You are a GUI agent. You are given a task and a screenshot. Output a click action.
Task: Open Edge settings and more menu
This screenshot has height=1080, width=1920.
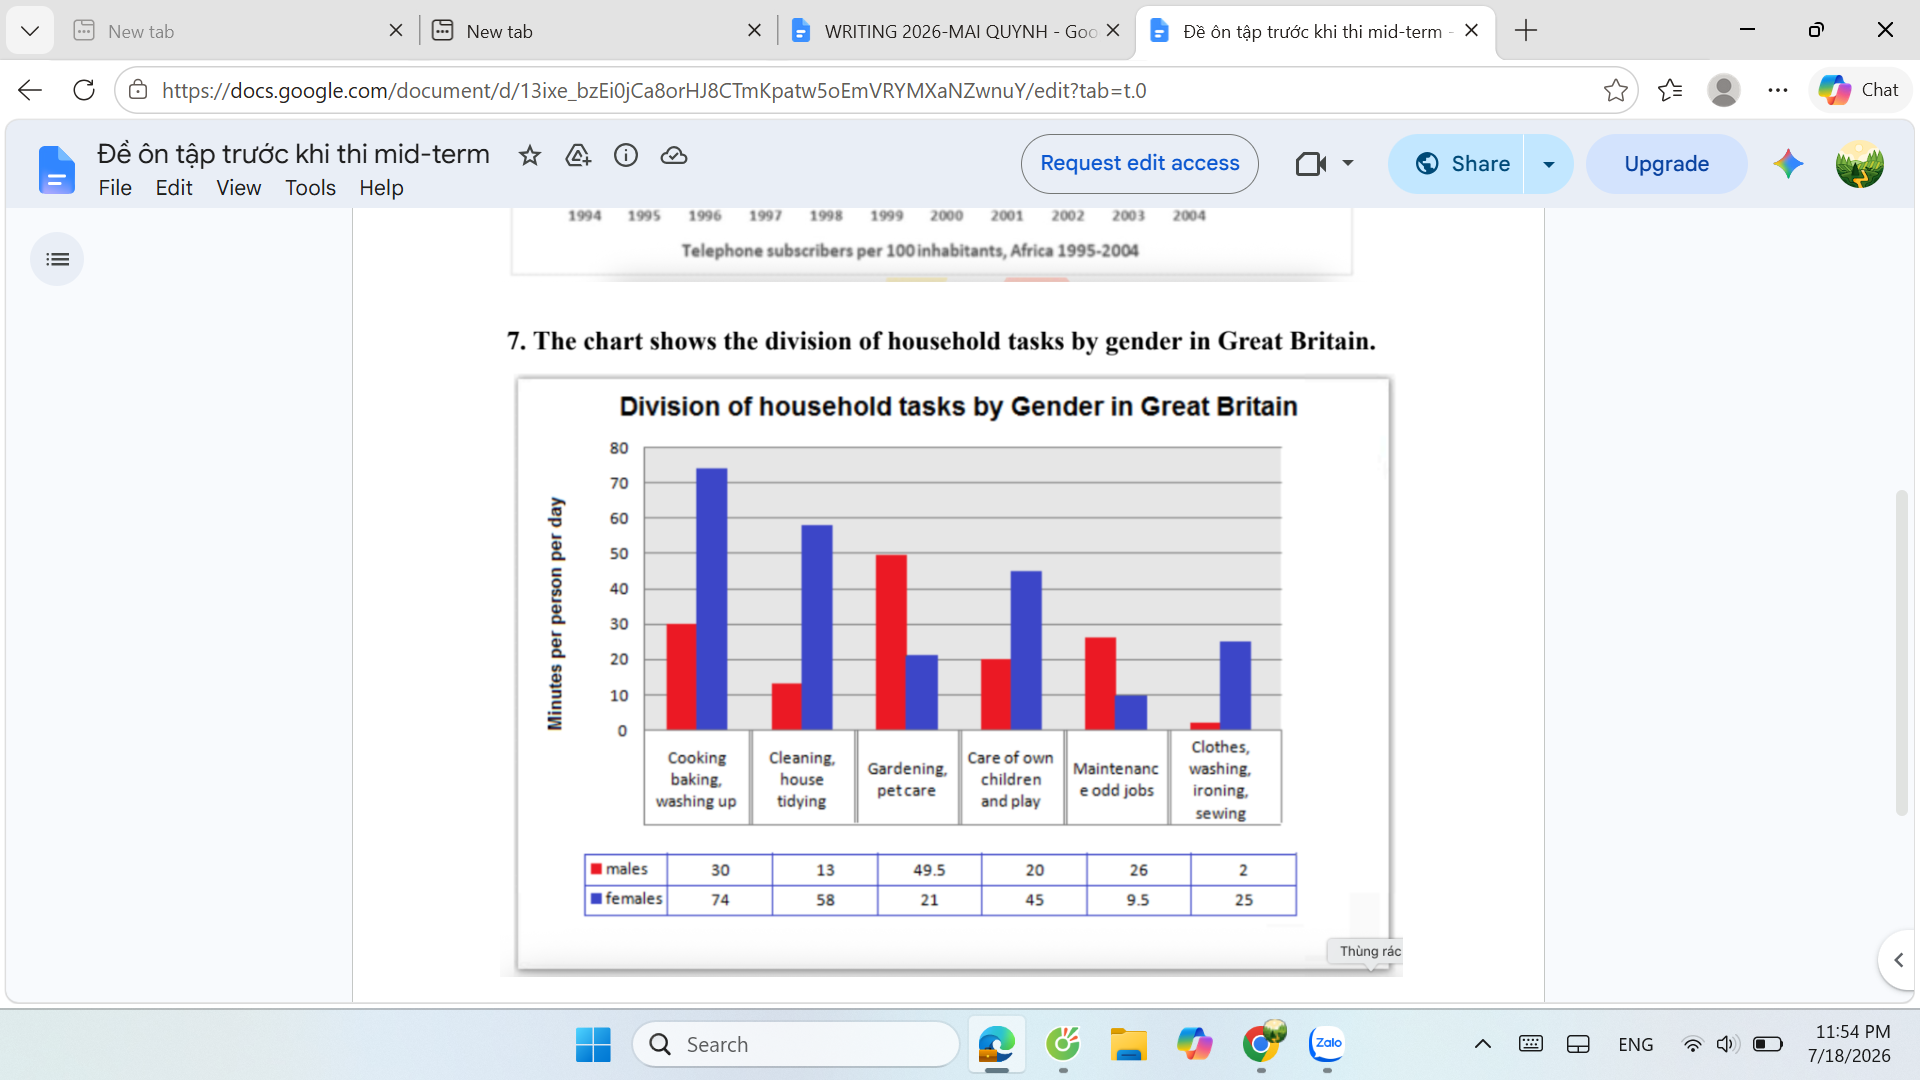click(1777, 90)
